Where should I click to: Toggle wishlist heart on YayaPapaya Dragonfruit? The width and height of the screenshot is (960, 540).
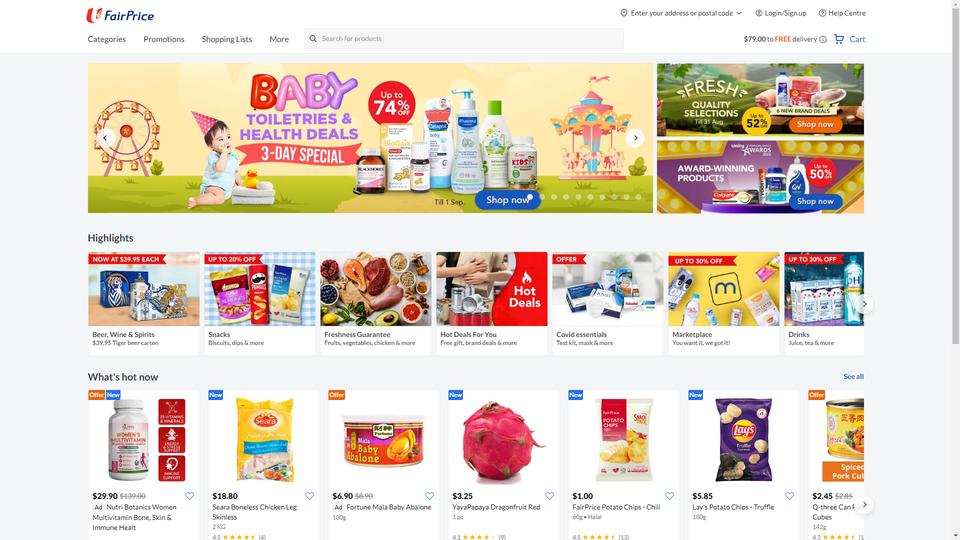pos(549,496)
